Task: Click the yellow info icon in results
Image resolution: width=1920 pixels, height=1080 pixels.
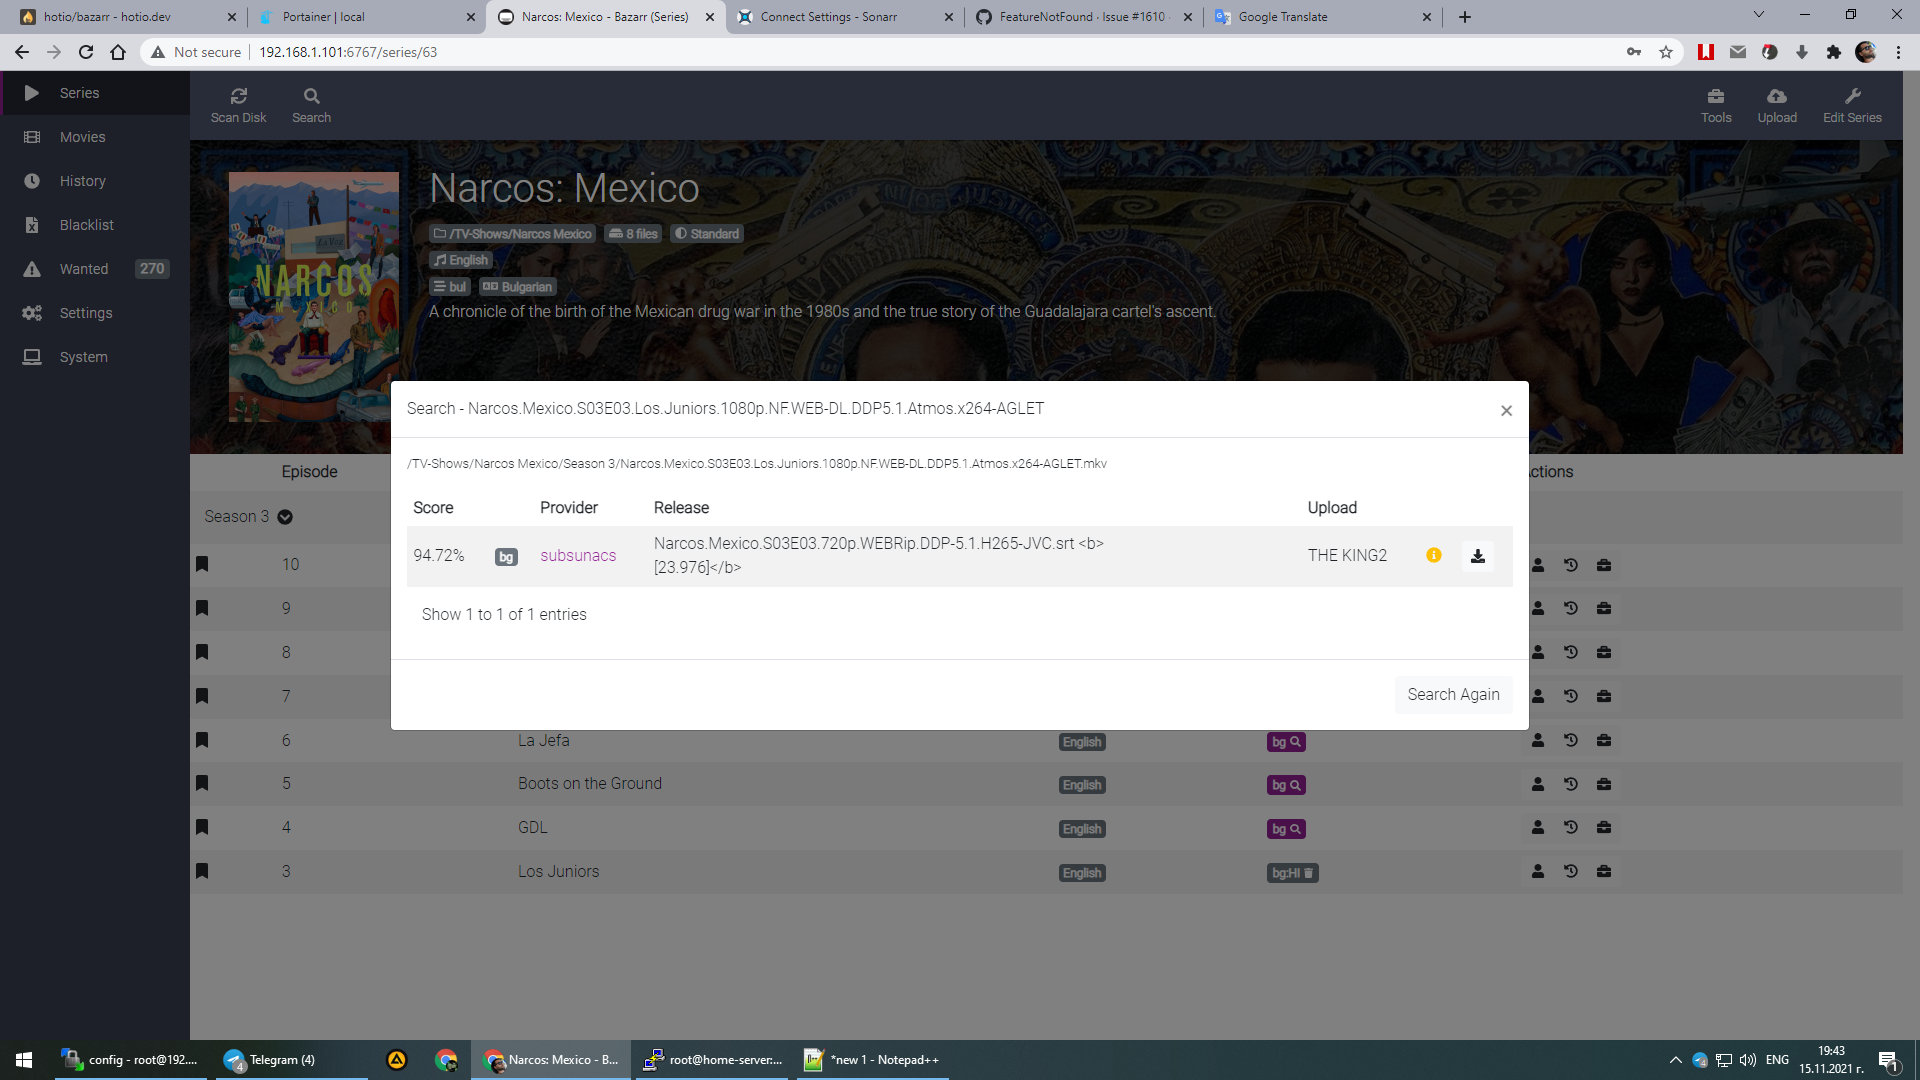Action: tap(1433, 556)
